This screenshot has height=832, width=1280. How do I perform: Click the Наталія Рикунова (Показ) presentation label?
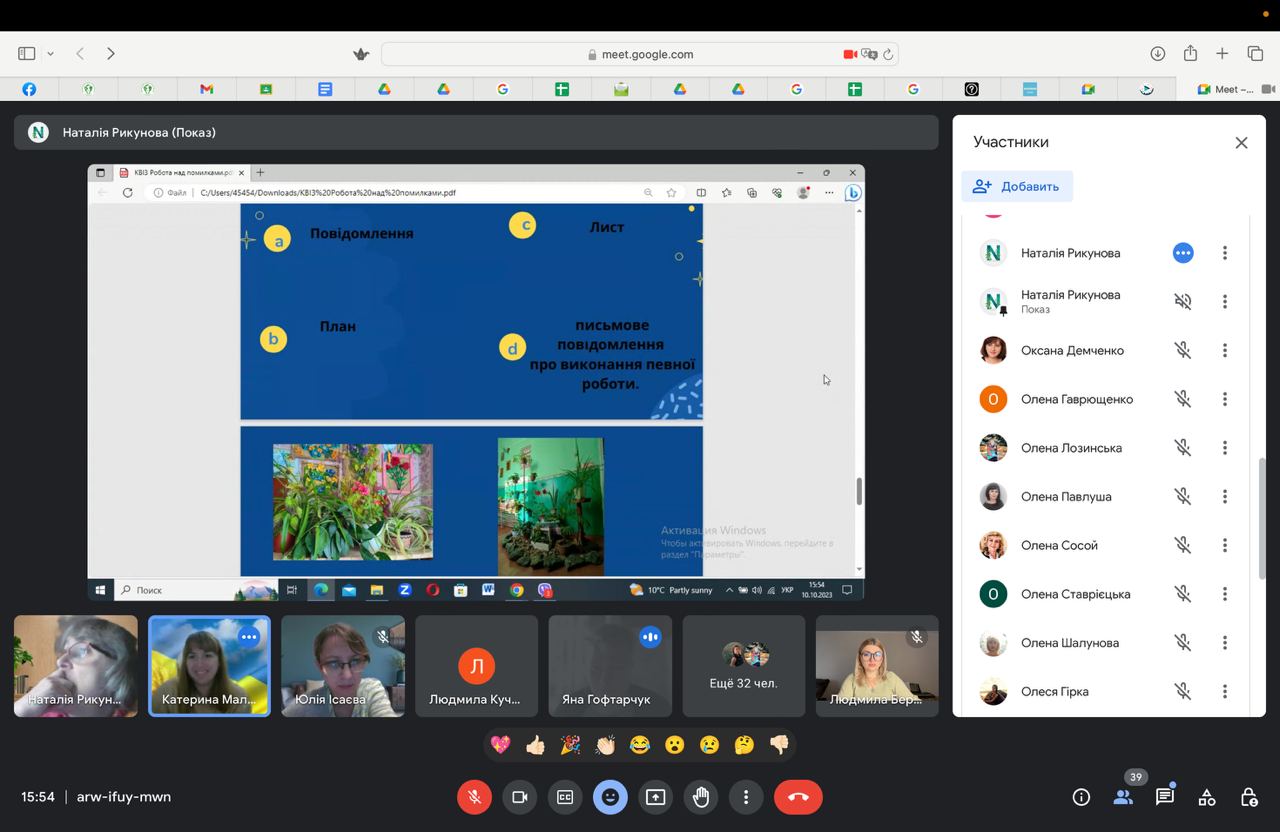coord(139,132)
